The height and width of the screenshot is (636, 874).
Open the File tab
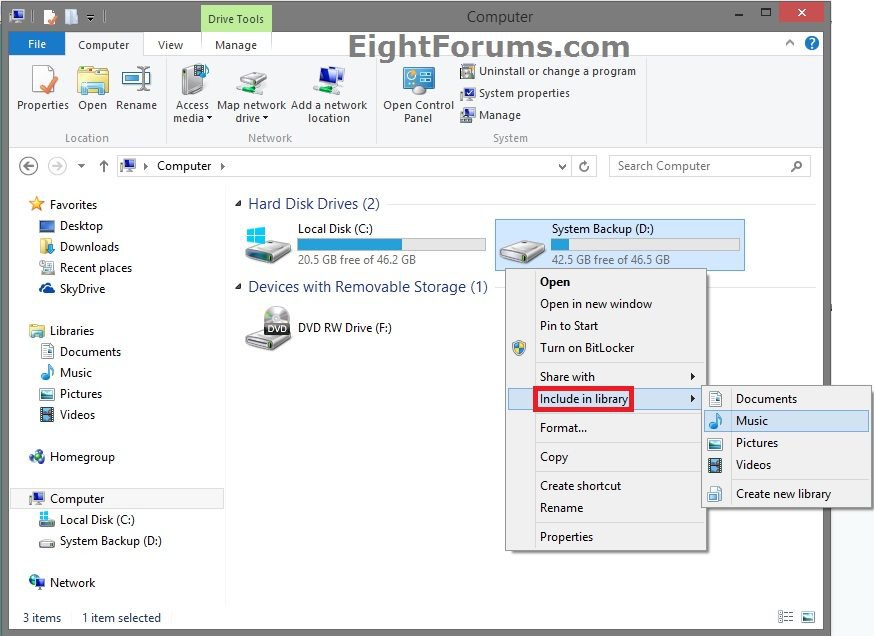37,44
